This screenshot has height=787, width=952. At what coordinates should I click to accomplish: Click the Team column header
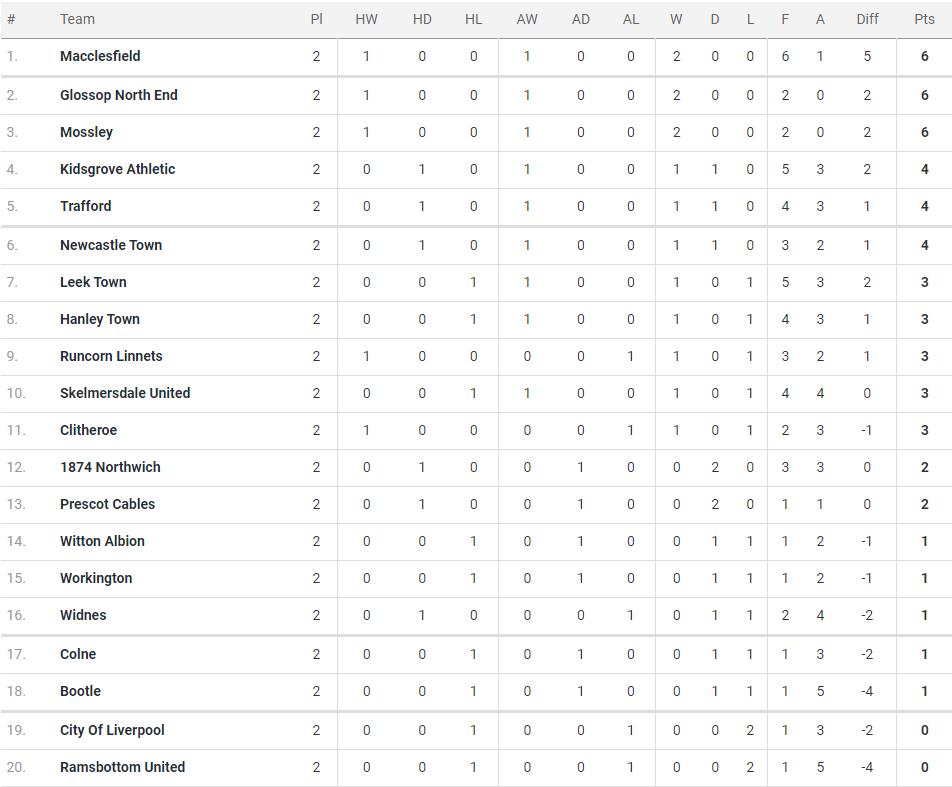click(77, 19)
